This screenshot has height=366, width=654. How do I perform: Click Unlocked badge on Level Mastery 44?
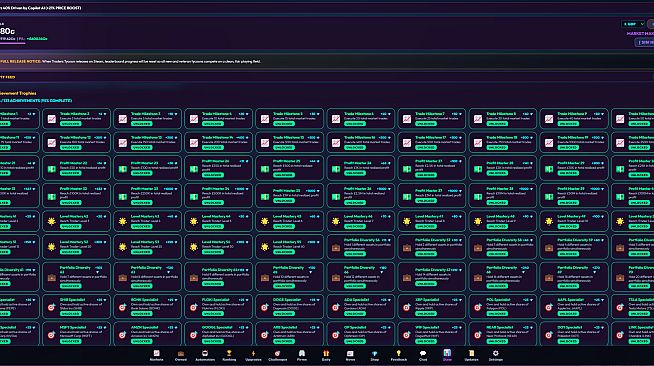tap(213, 226)
